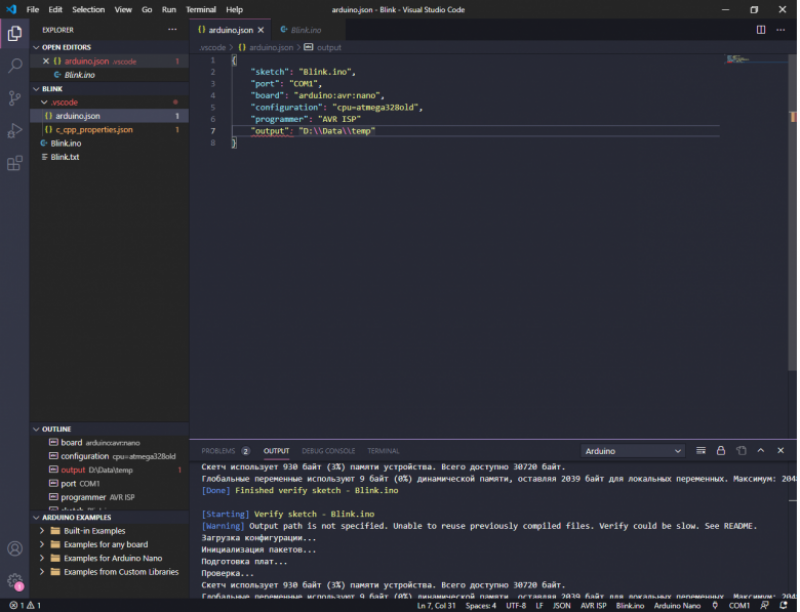This screenshot has width=800, height=612.
Task: Open editor more actions ellipsis
Action: [781, 30]
